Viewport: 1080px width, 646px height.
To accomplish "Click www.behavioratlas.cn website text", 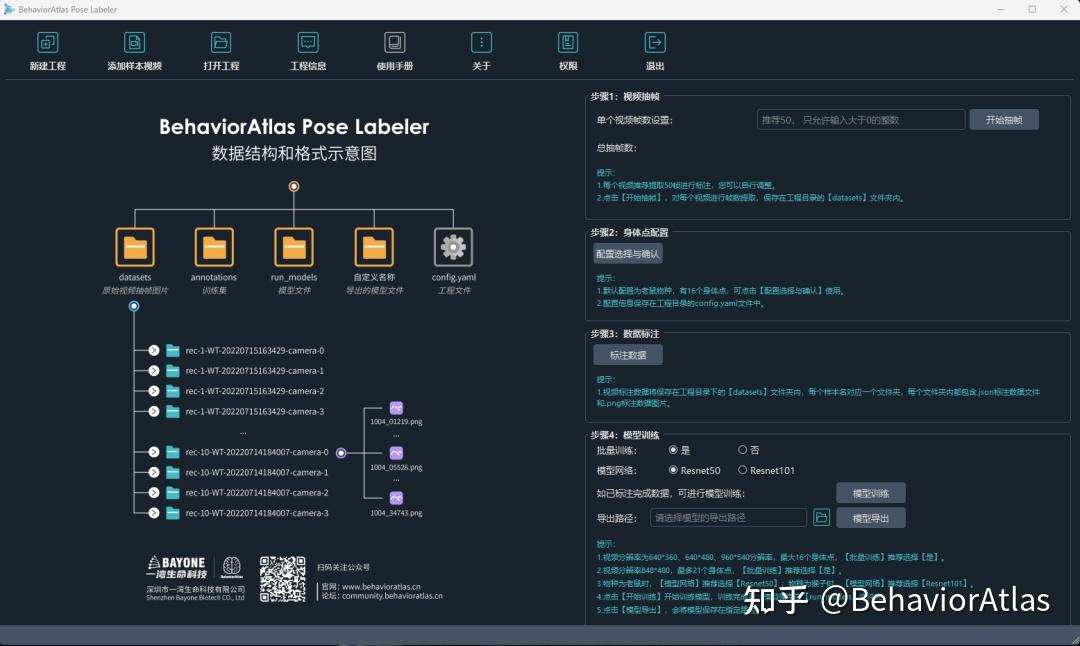I will 381,587.
